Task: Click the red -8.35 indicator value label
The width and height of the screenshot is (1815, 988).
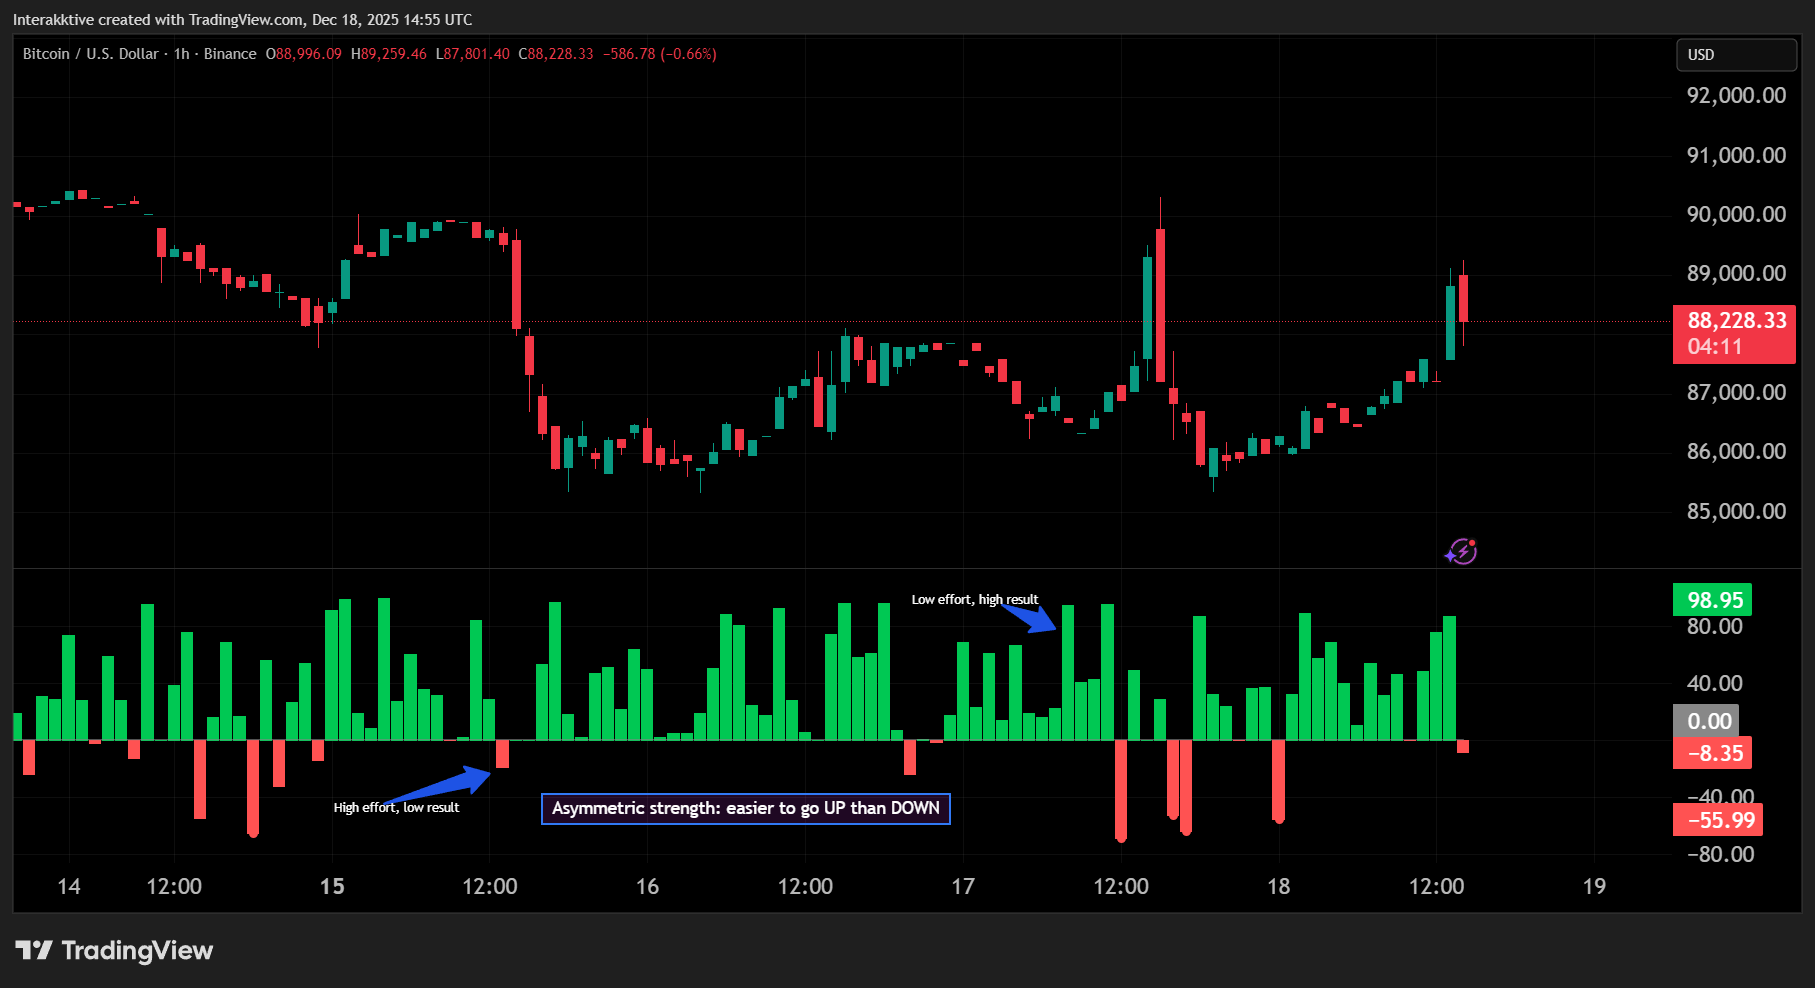Action: coord(1713,753)
